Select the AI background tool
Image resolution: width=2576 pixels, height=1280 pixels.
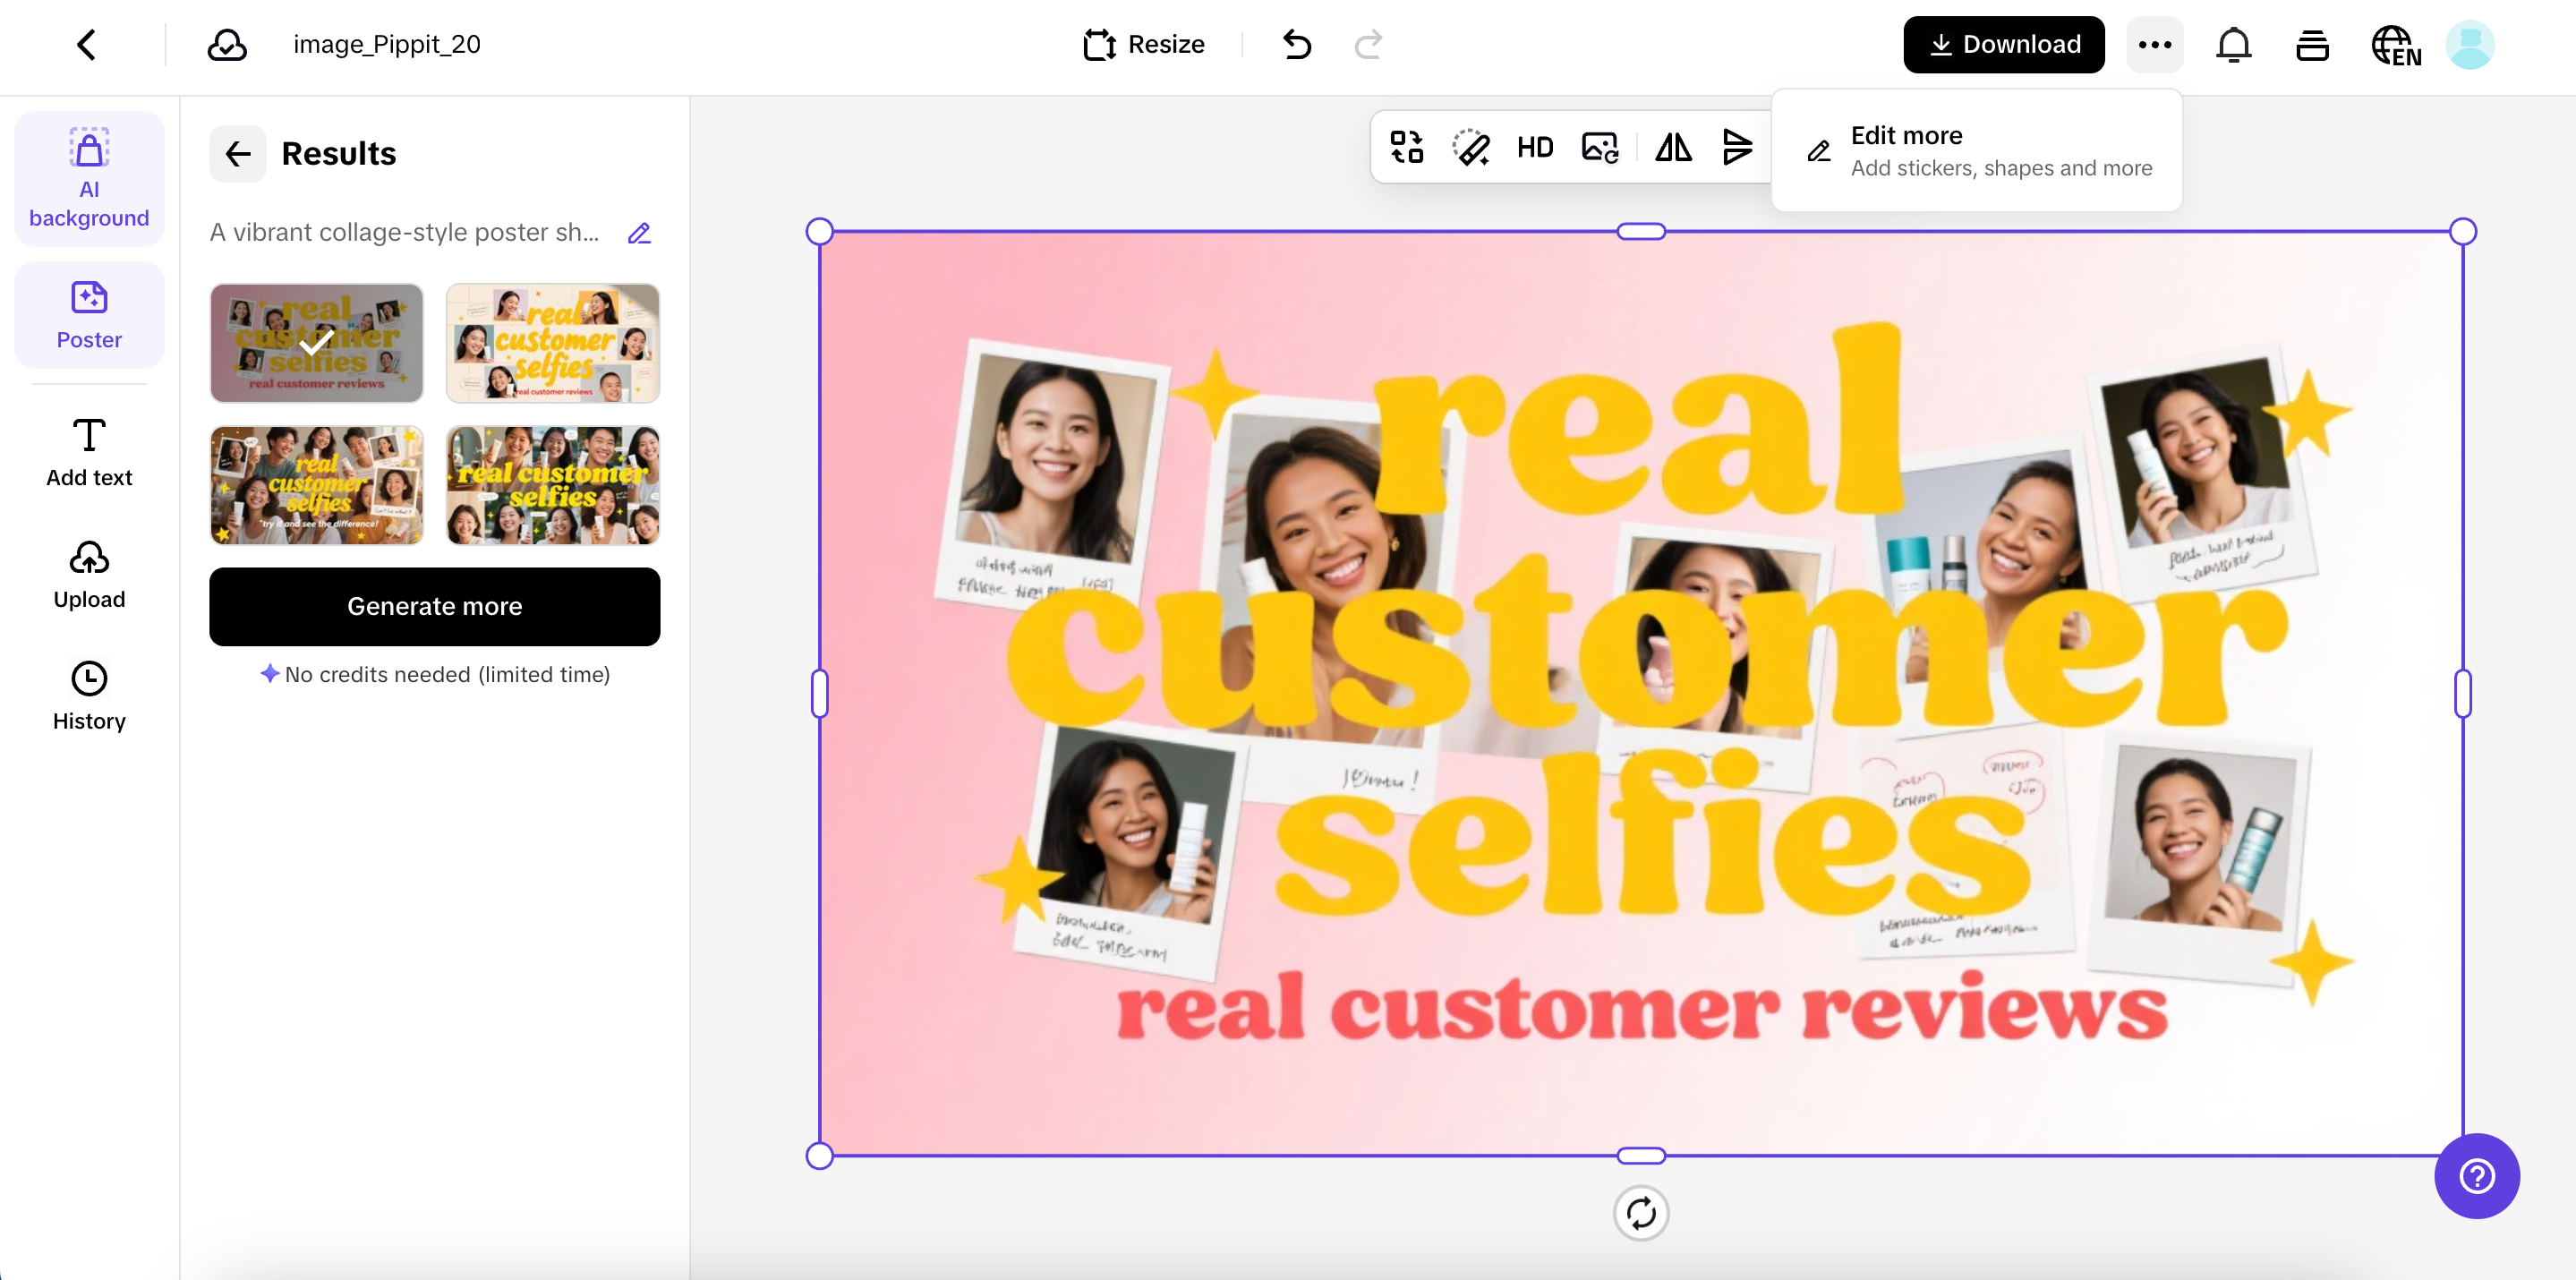[x=88, y=178]
